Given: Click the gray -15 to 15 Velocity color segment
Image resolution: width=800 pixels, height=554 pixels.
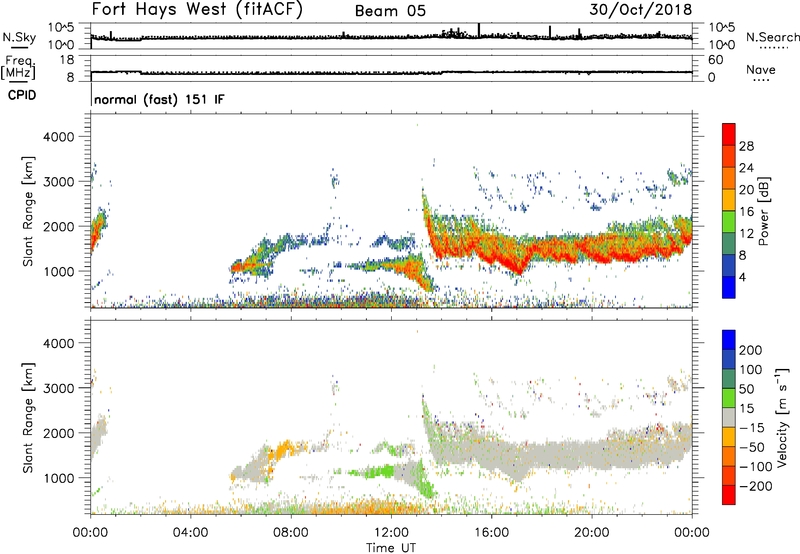Looking at the screenshot, I should pyautogui.click(x=729, y=417).
